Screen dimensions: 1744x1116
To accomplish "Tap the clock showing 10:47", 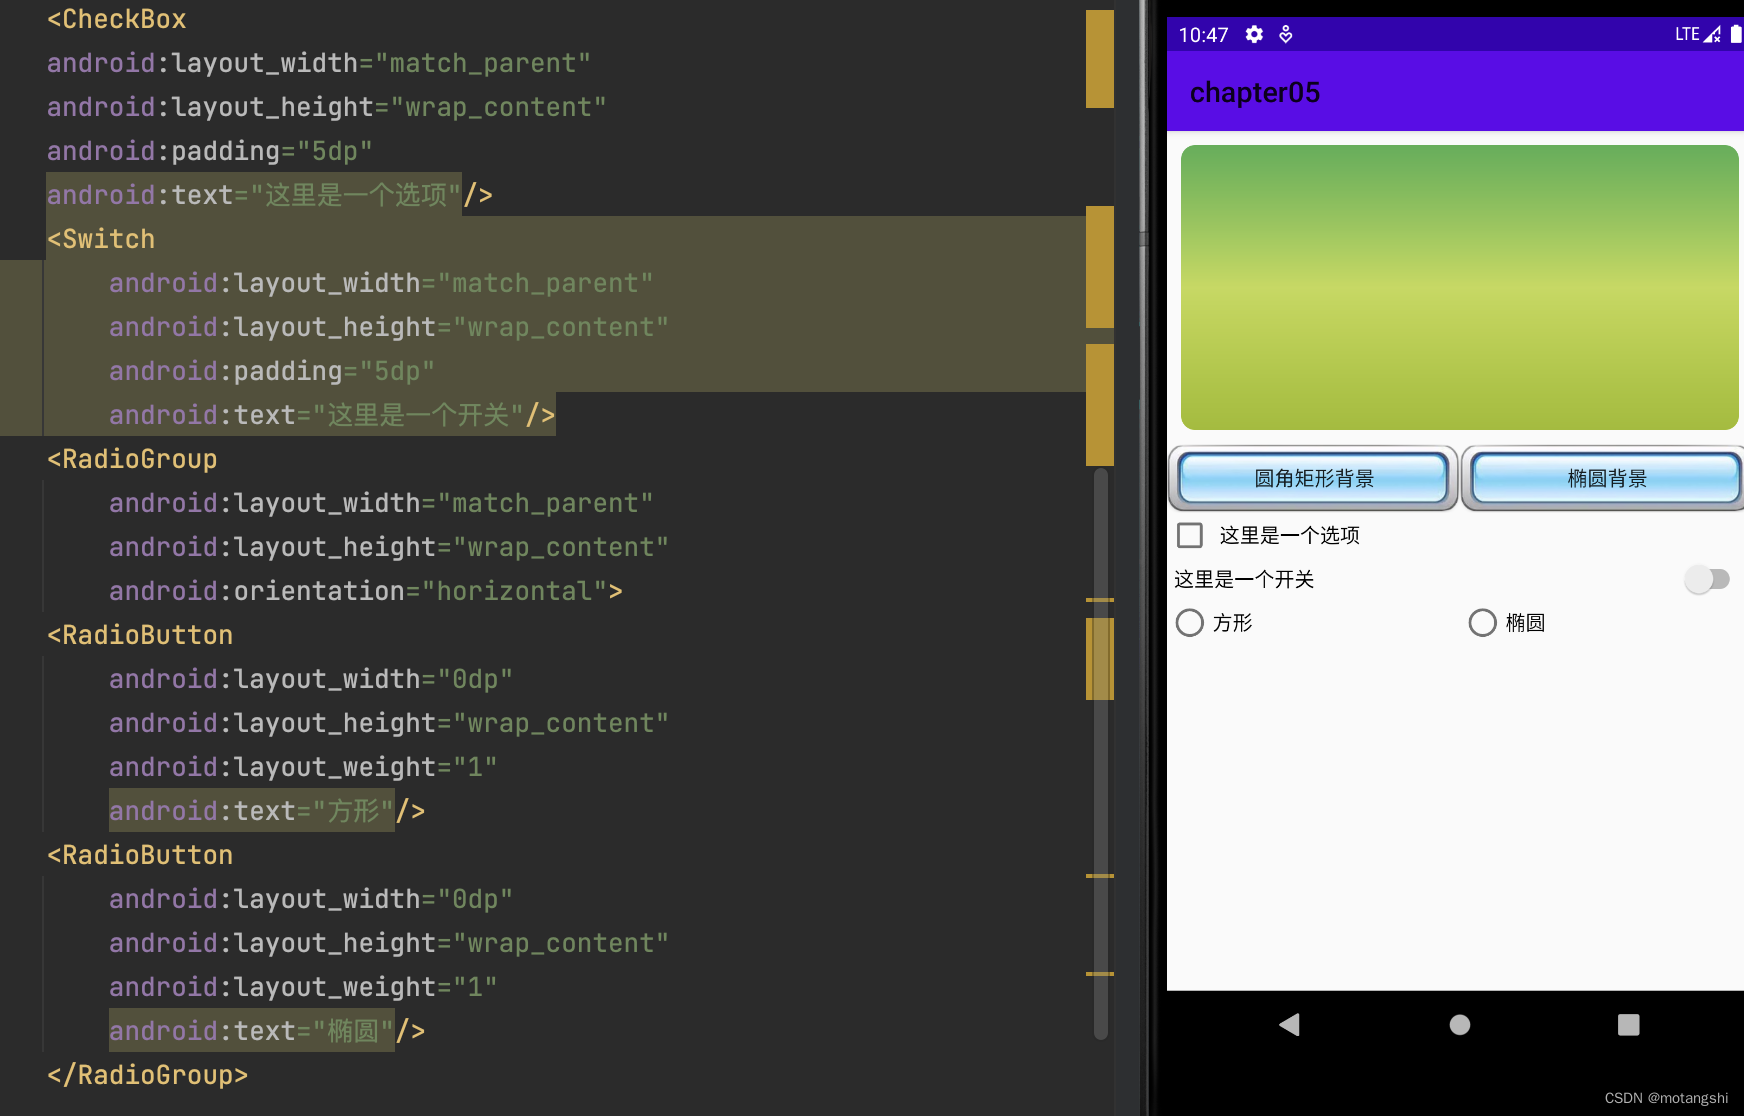I will click(x=1203, y=34).
